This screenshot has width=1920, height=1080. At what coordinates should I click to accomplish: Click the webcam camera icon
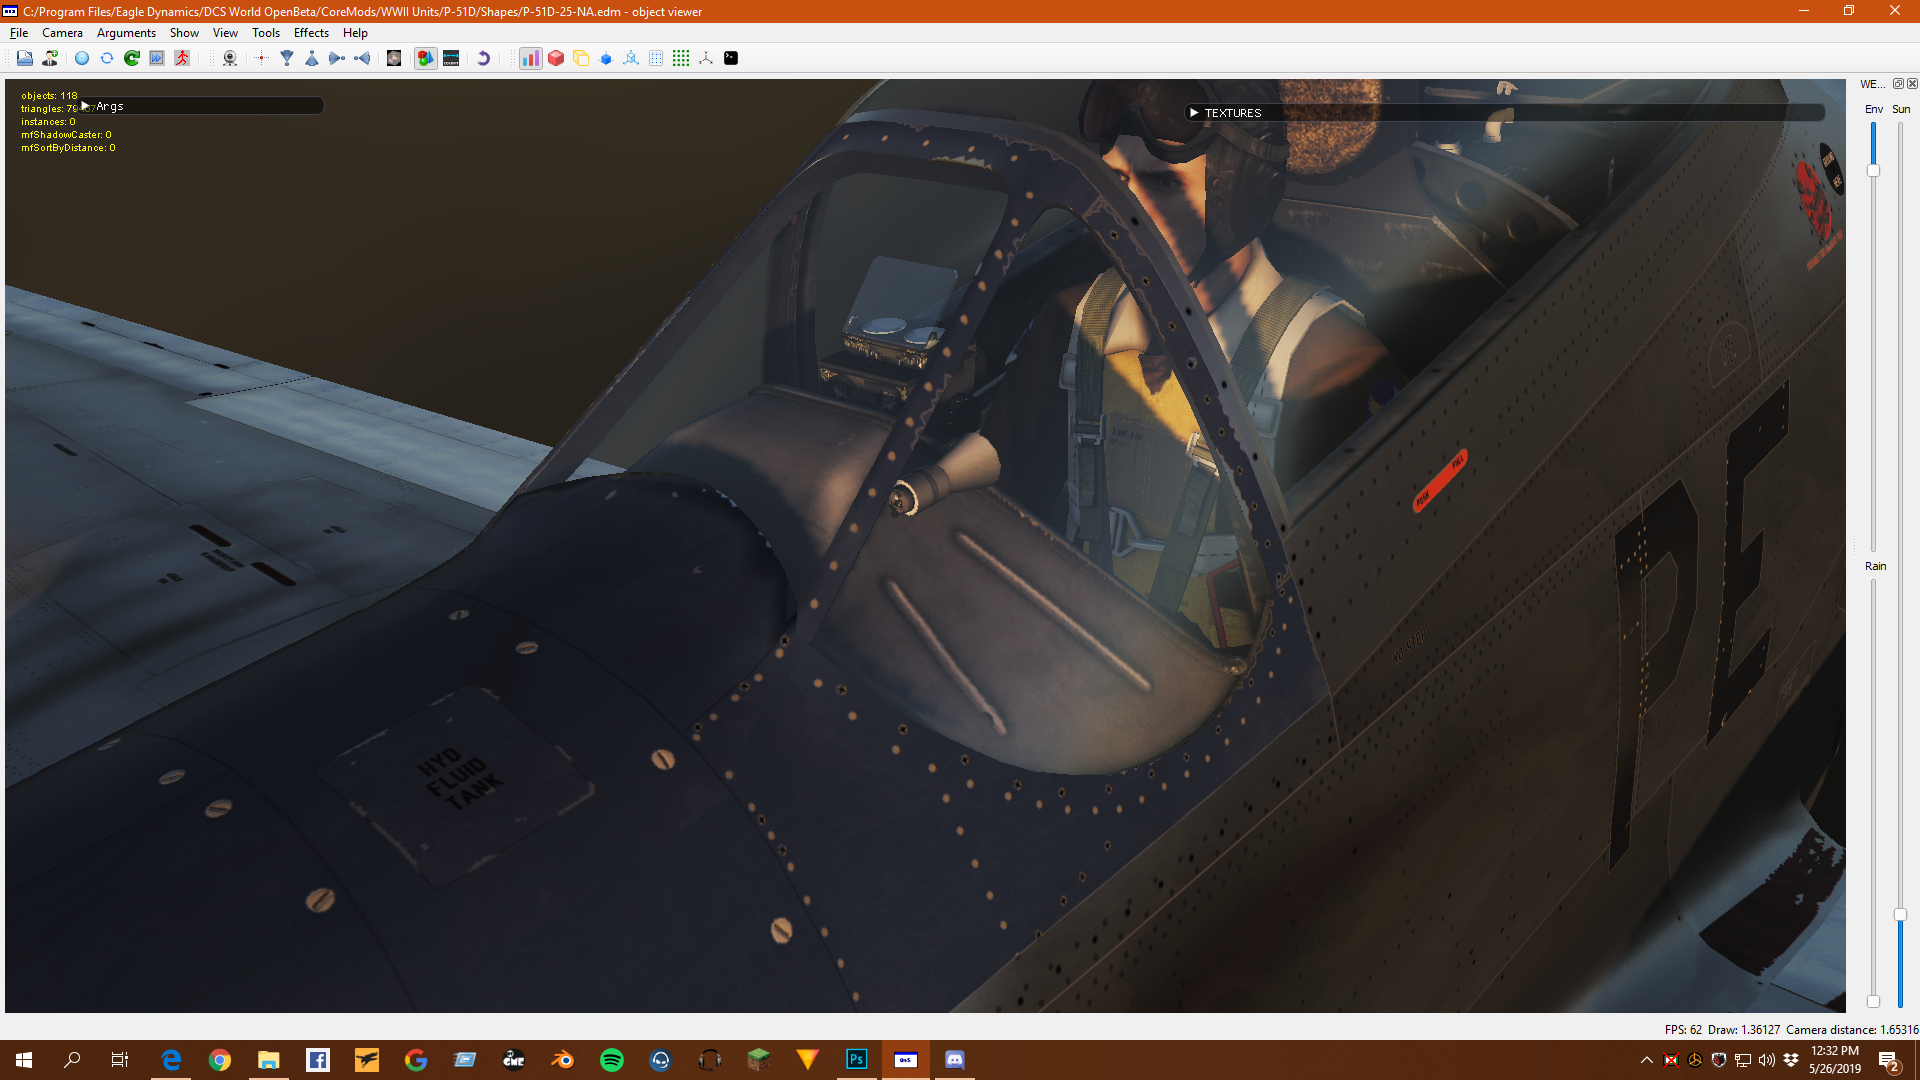230,58
